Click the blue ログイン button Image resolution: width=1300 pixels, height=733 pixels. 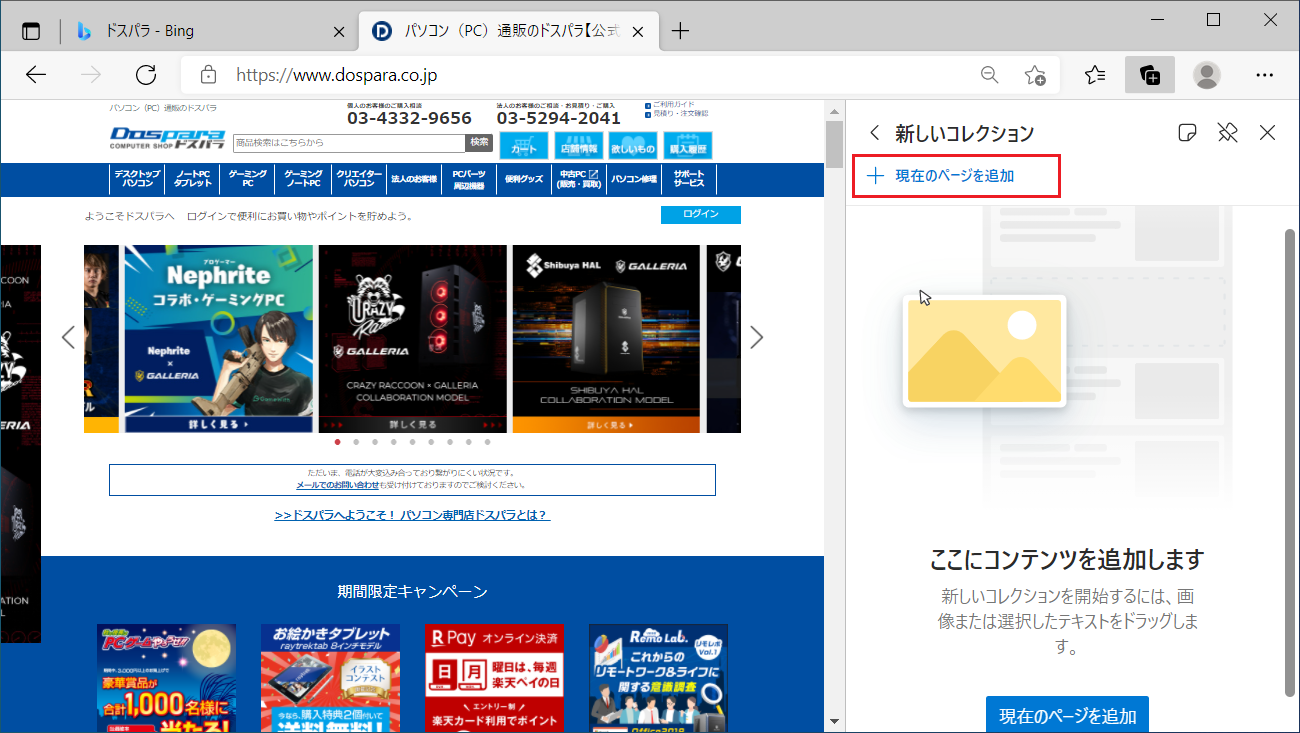(701, 214)
